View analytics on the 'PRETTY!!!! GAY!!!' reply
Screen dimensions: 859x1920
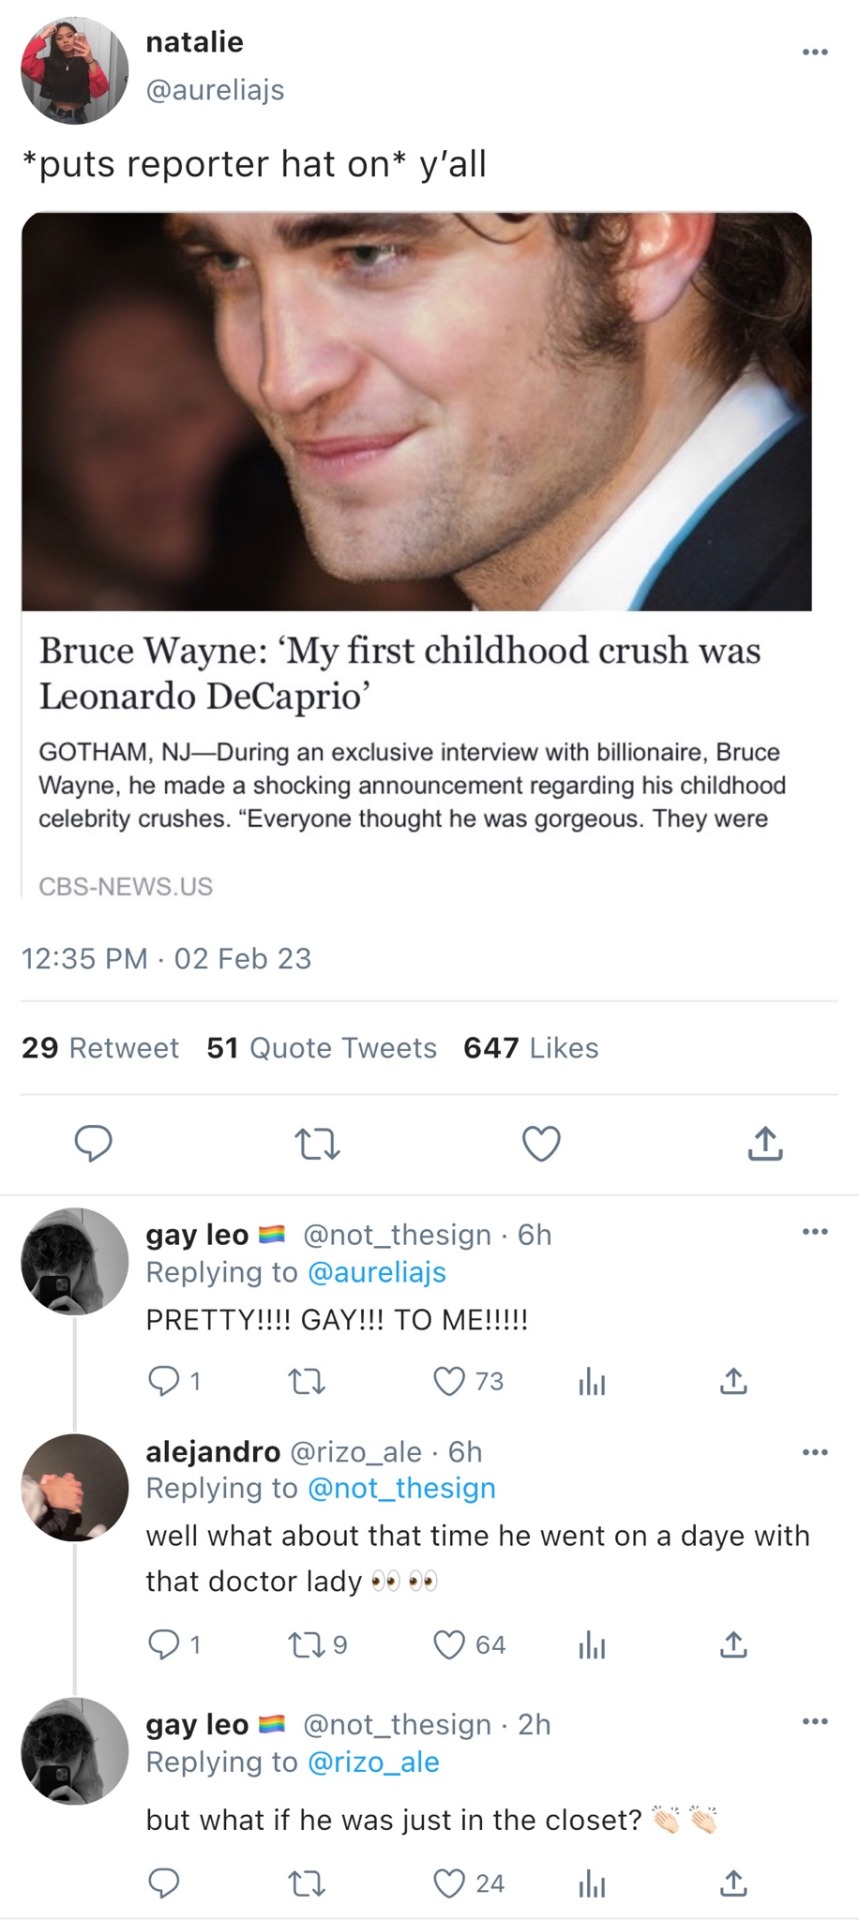(x=592, y=1382)
